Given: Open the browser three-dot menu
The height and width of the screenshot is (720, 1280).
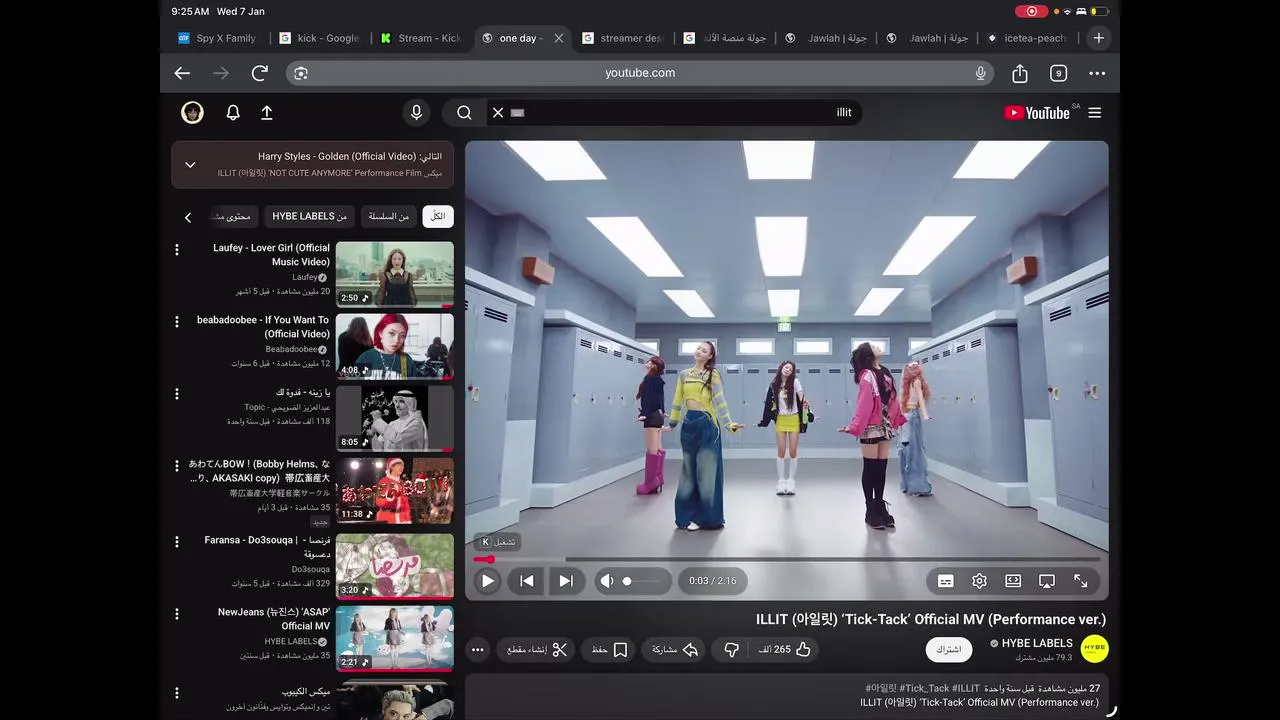Looking at the screenshot, I should (x=1097, y=73).
